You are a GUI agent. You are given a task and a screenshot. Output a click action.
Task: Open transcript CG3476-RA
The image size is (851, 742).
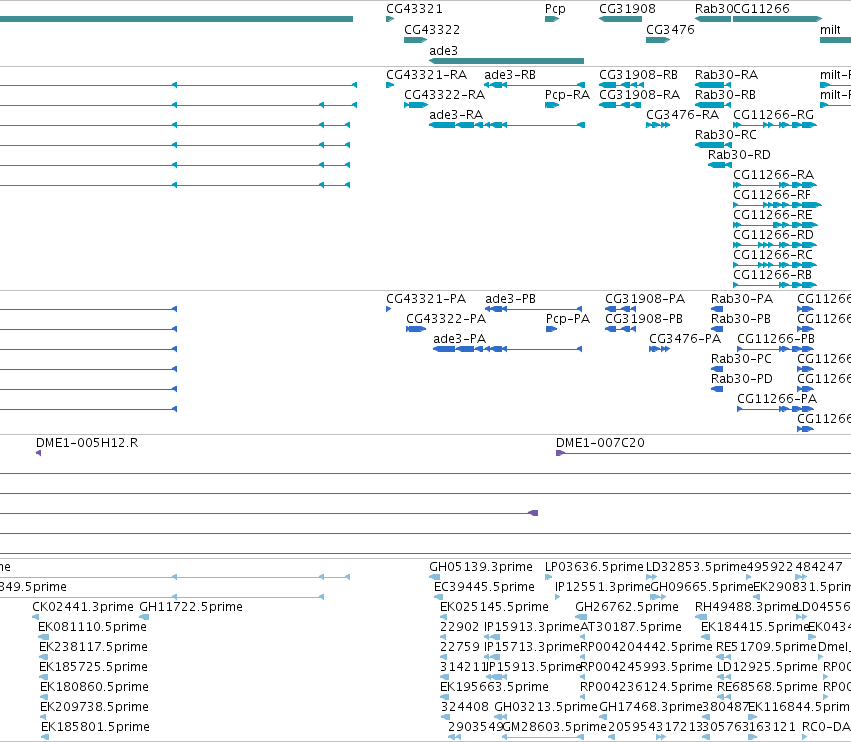pos(658,125)
